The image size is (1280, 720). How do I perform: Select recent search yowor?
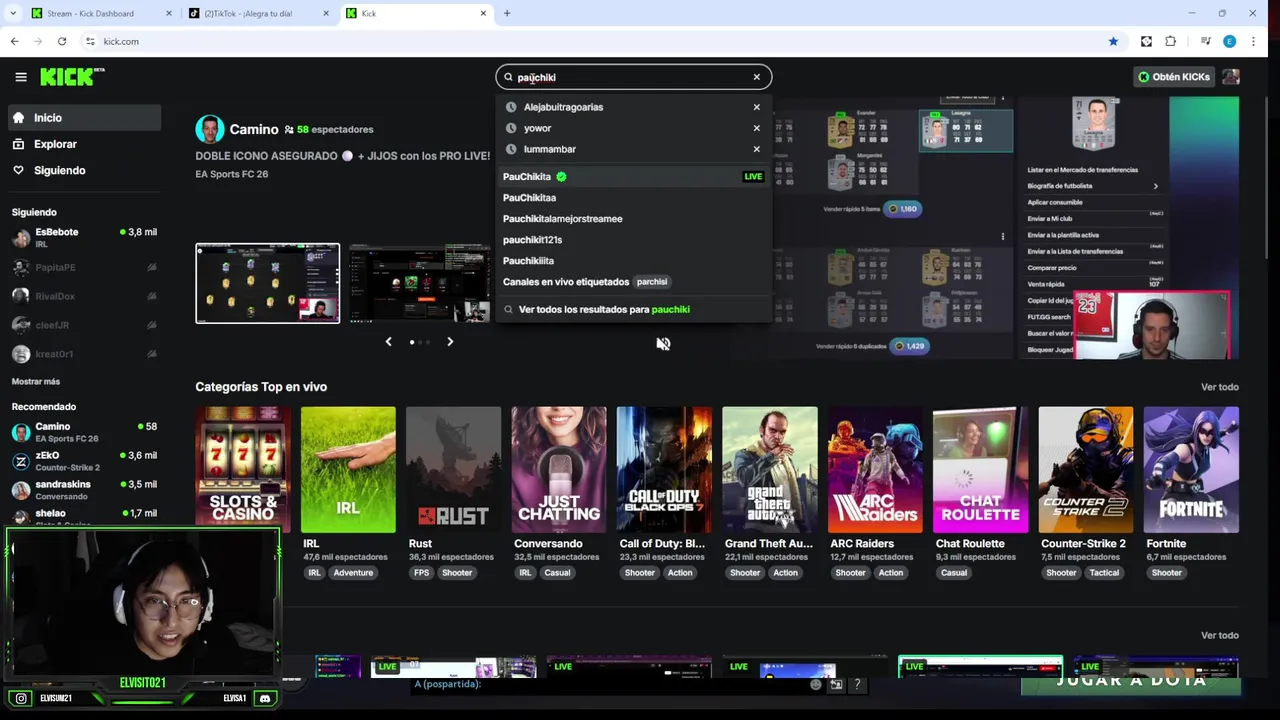pos(537,128)
